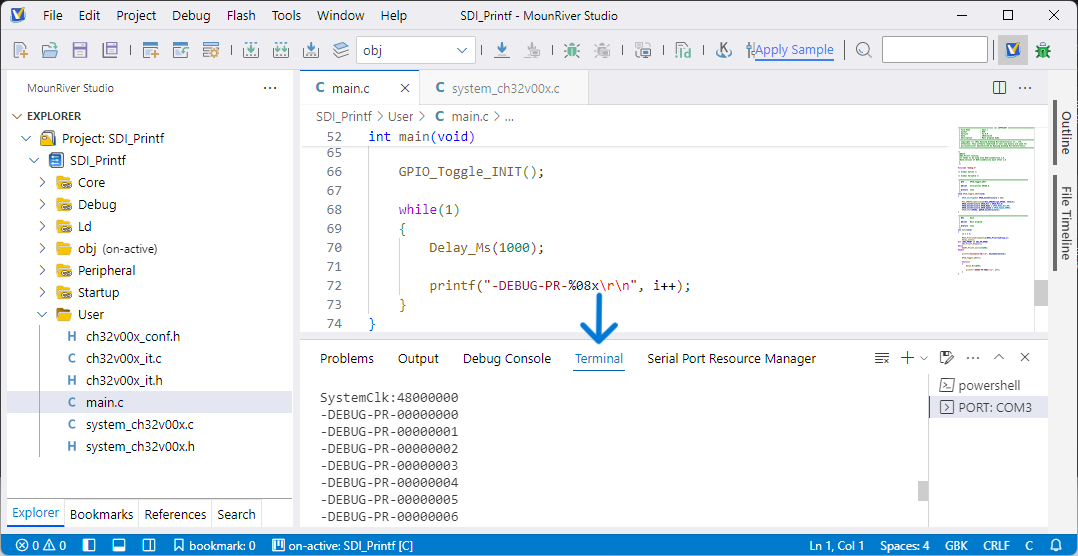The image size is (1078, 556).
Task: Click the split editor icon
Action: click(x=999, y=88)
